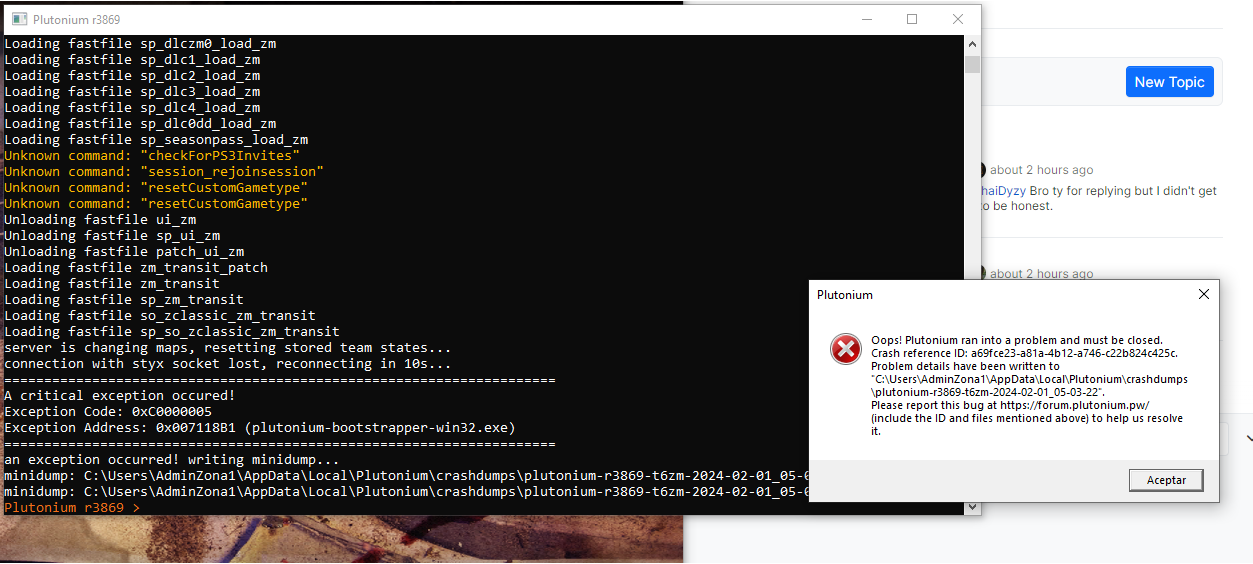Image resolution: width=1253 pixels, height=564 pixels.
Task: Minimize the Plutonium r3869 console window
Action: (866, 19)
